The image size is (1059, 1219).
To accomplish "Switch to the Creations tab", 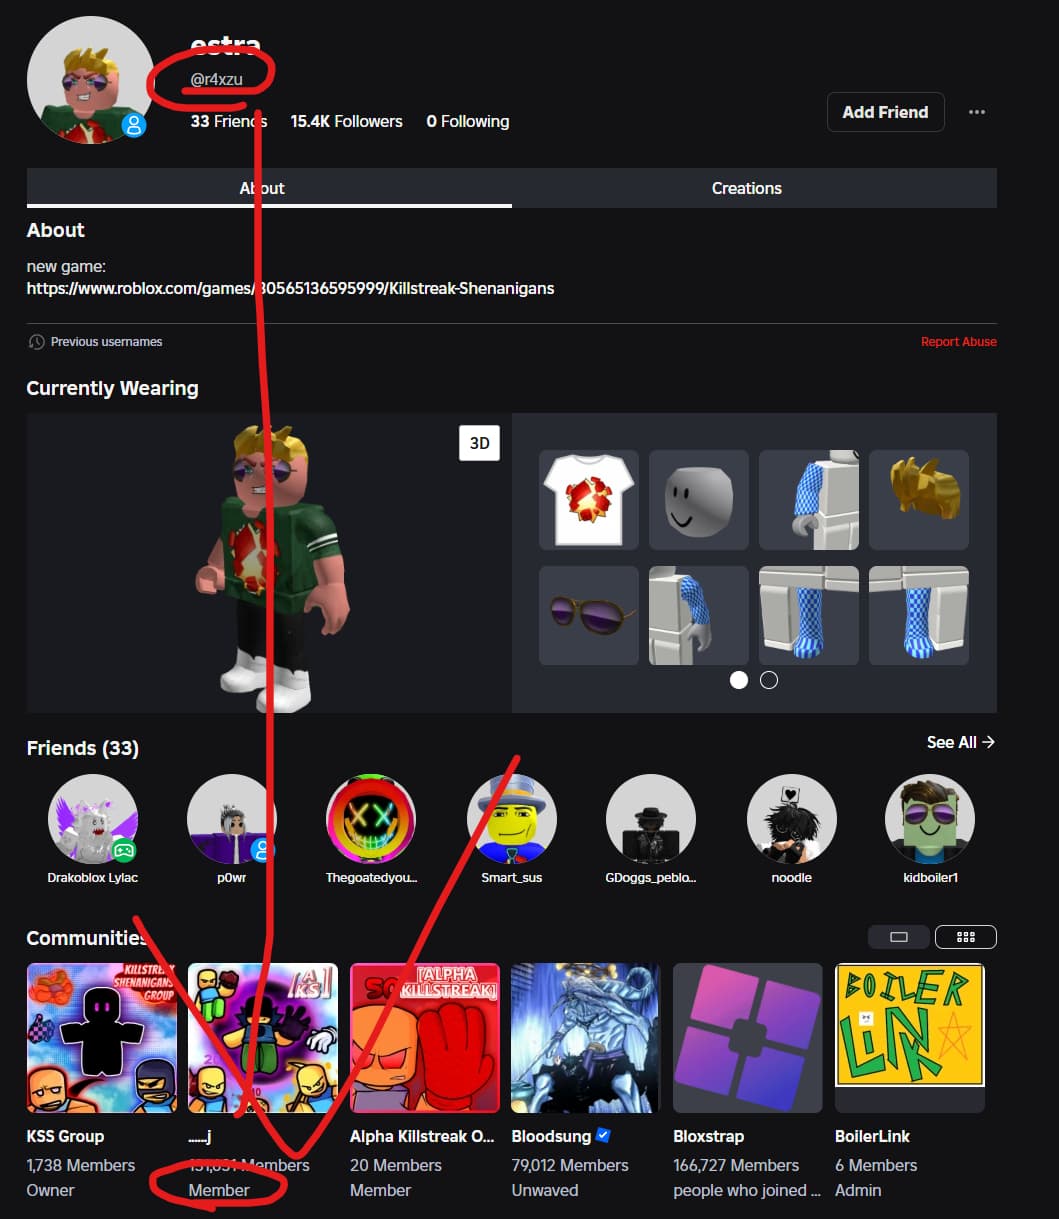I will coord(747,188).
